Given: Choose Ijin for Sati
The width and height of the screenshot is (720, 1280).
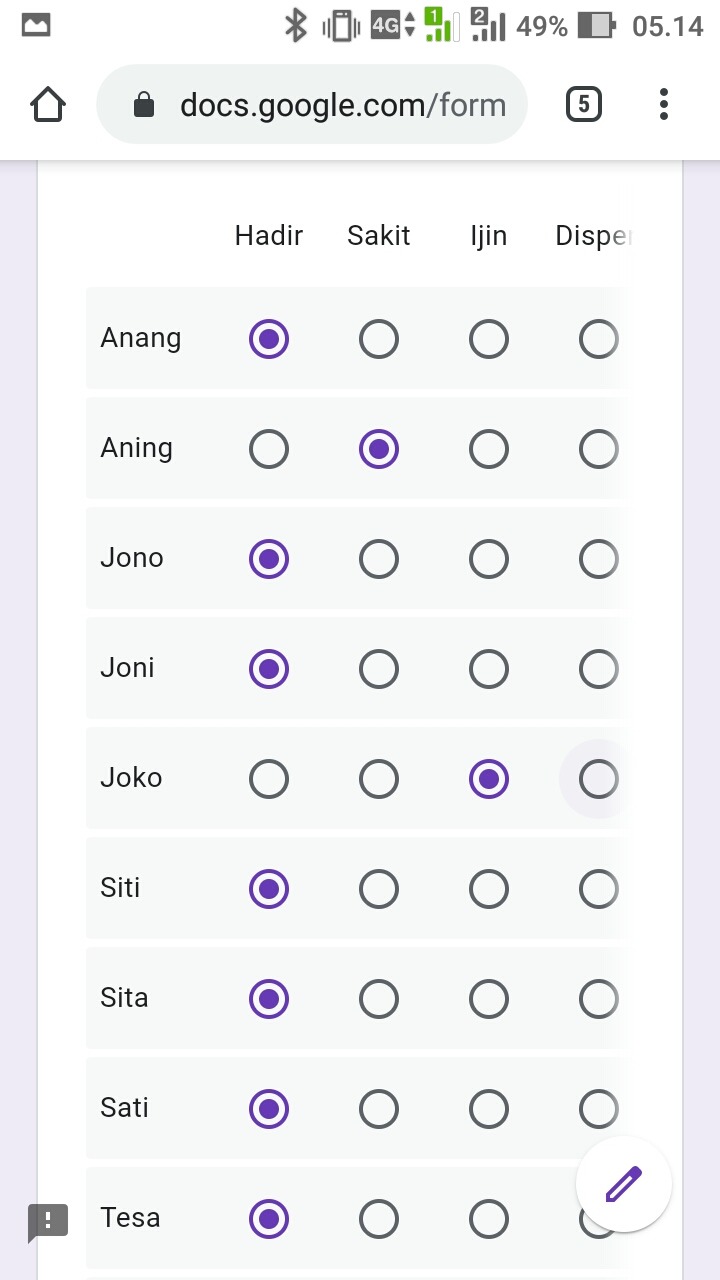Looking at the screenshot, I should point(489,1109).
